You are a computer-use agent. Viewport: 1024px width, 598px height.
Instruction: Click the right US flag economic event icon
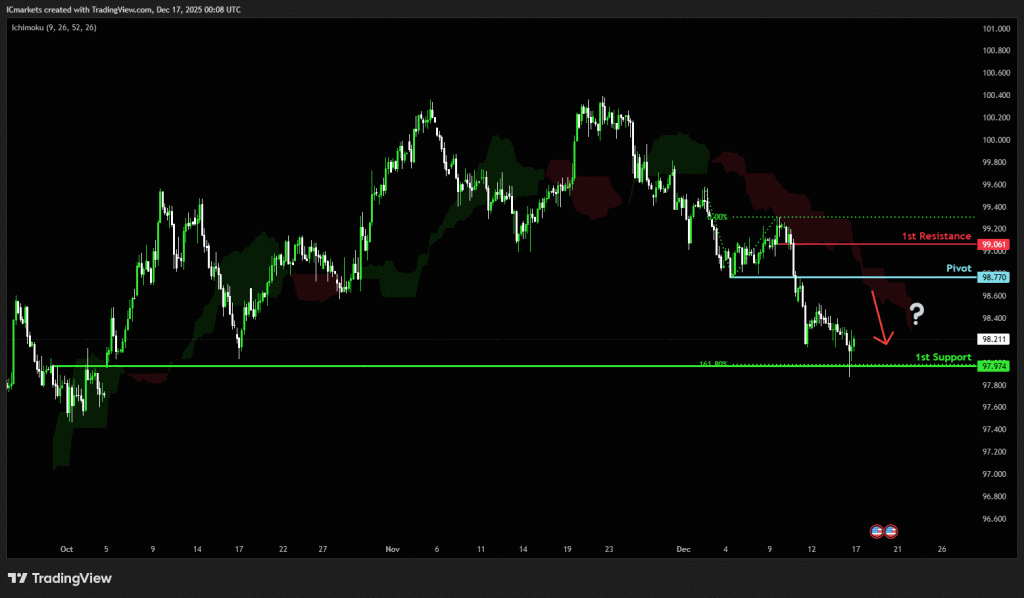pyautogui.click(x=890, y=530)
